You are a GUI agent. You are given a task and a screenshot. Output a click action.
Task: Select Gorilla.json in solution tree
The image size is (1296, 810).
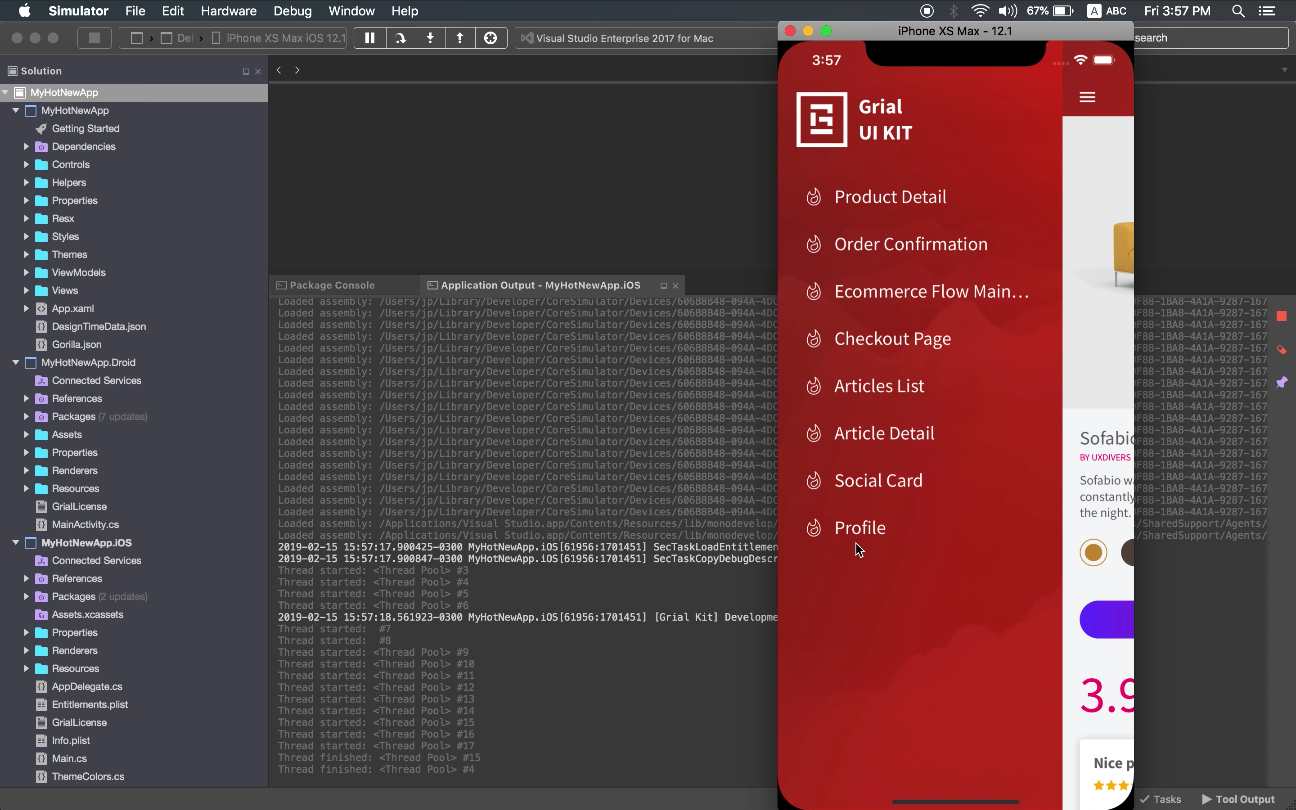76,344
